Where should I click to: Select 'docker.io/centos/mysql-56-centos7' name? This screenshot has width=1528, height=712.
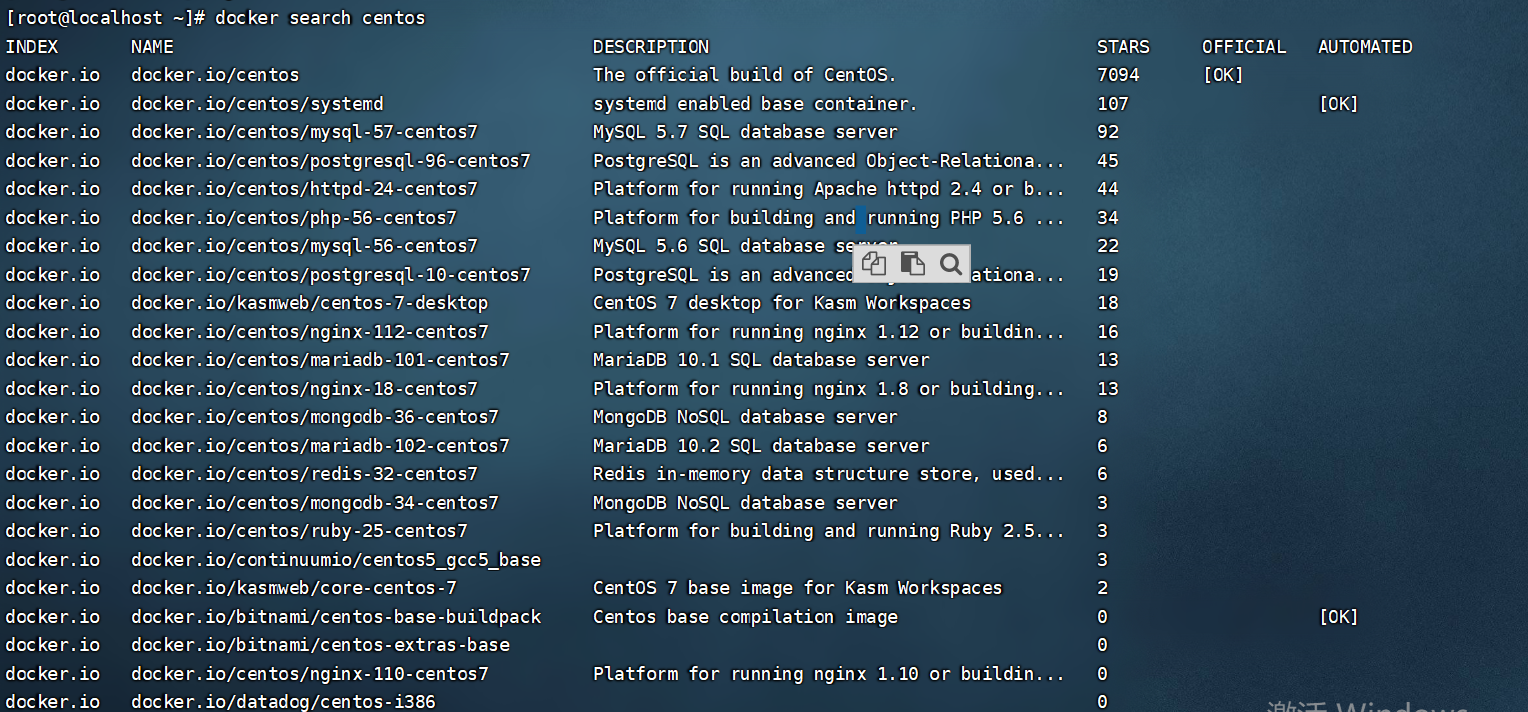[304, 246]
